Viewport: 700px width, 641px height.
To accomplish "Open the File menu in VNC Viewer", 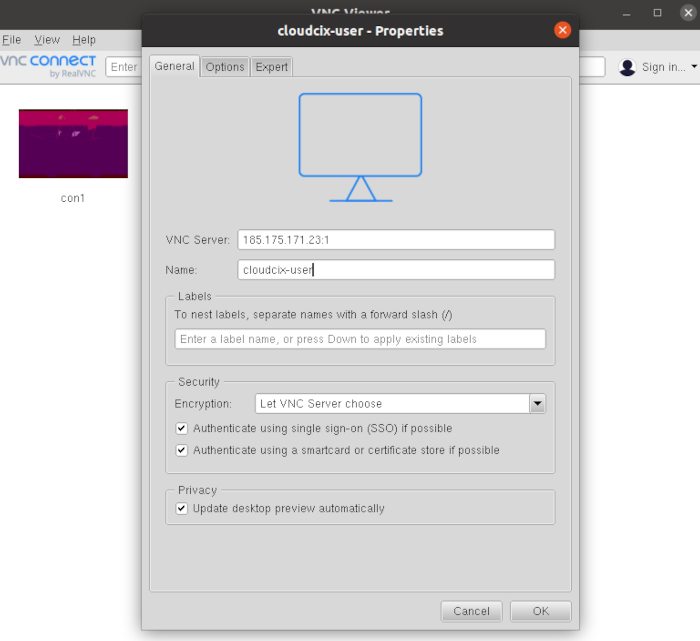I will pyautogui.click(x=12, y=40).
